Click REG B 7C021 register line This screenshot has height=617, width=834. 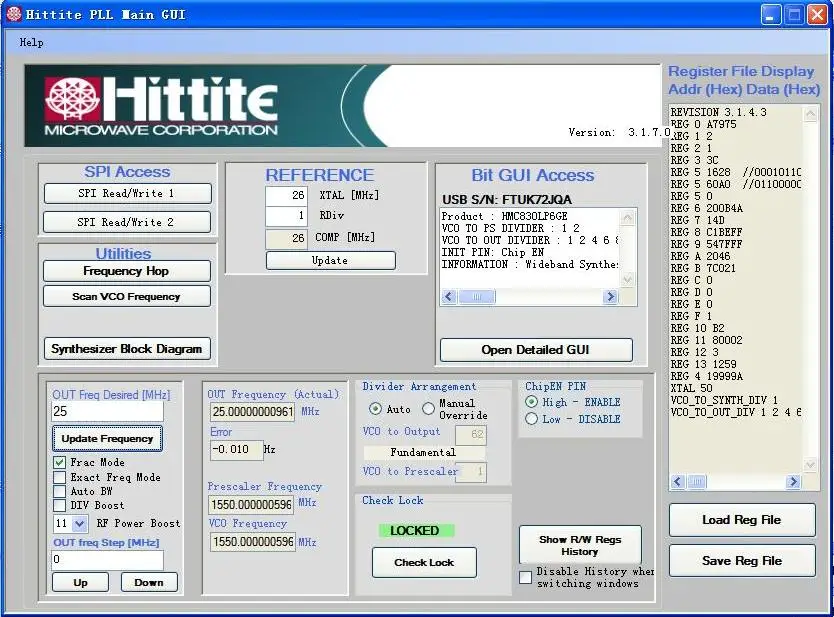click(x=703, y=268)
